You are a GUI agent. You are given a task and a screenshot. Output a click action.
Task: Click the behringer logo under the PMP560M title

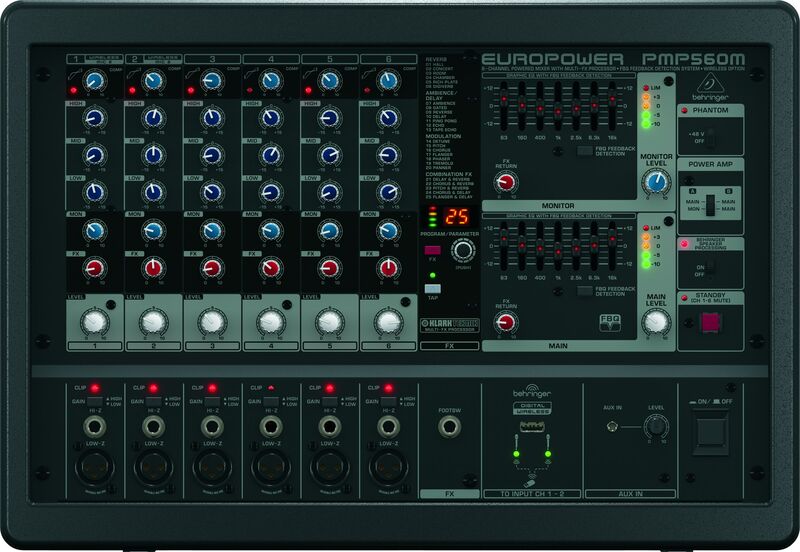pyautogui.click(x=710, y=87)
